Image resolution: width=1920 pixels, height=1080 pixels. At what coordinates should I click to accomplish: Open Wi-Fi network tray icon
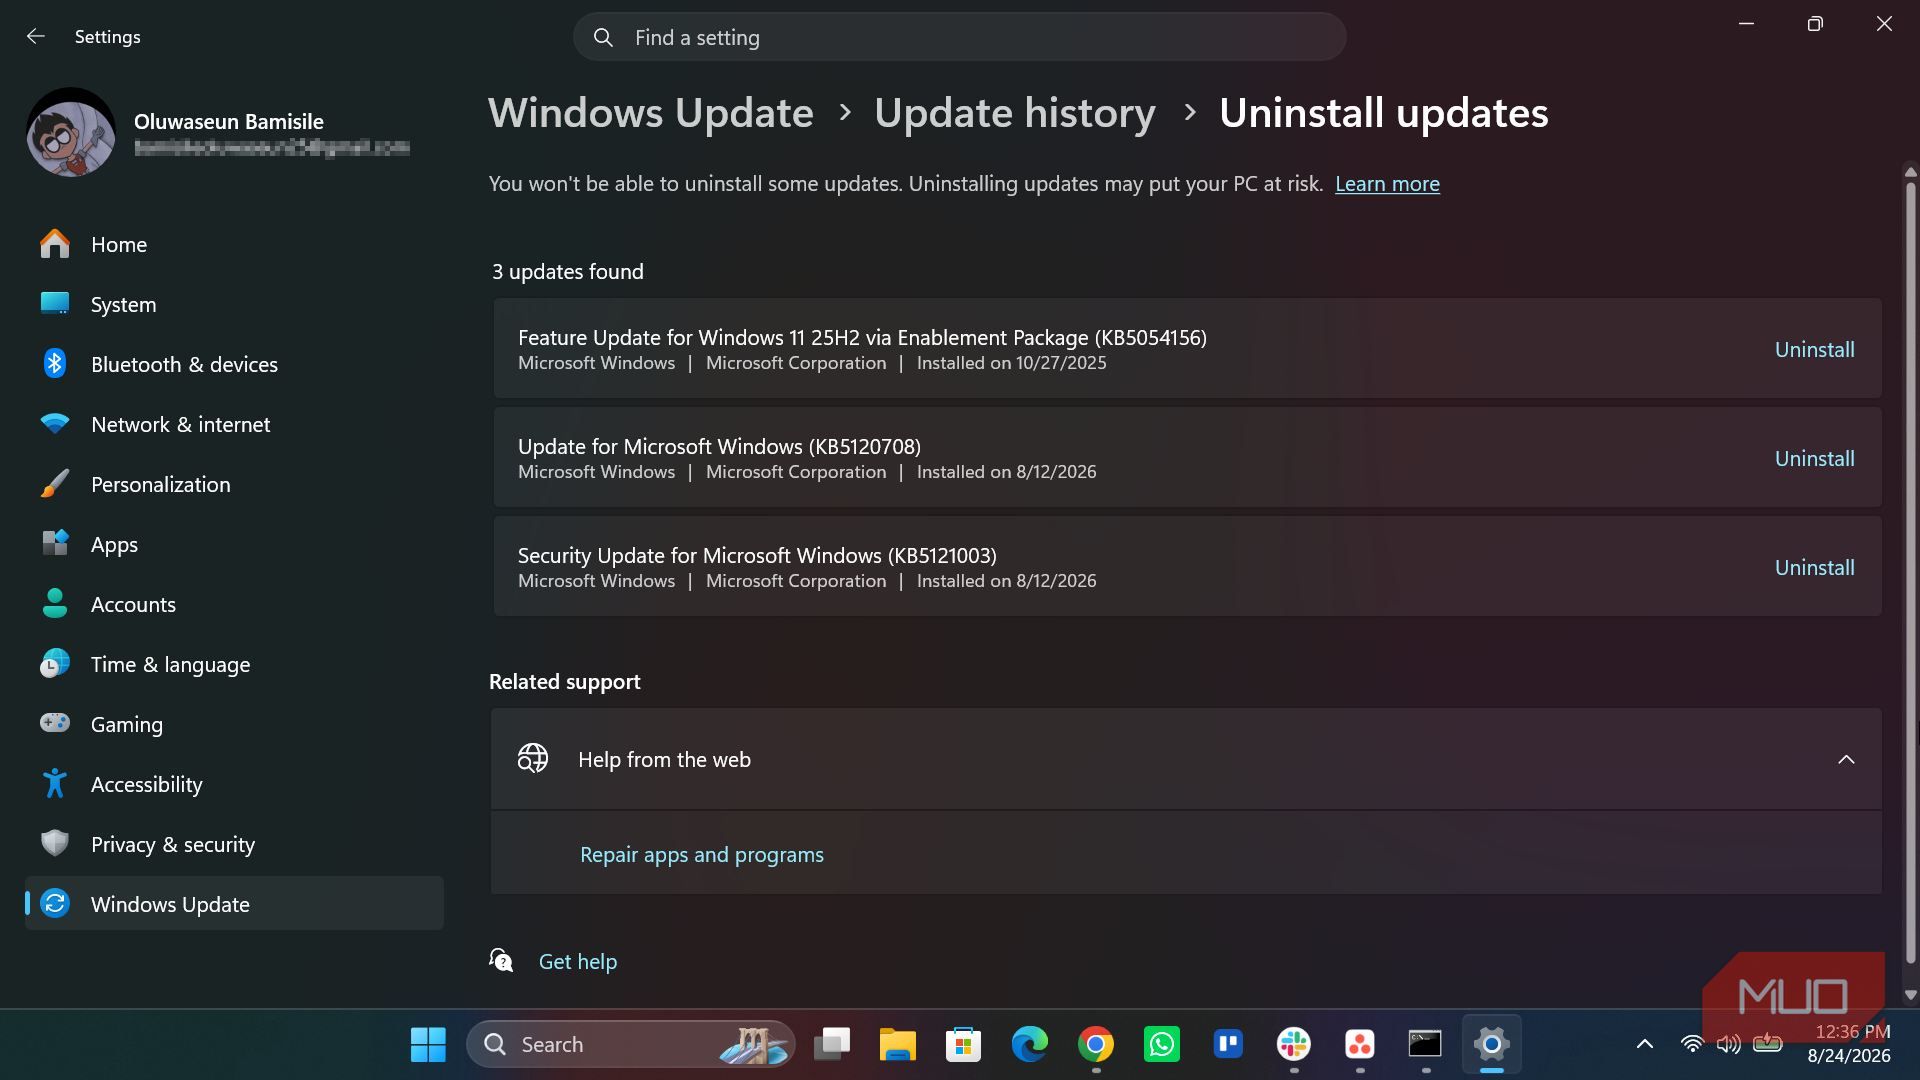[x=1692, y=1044]
